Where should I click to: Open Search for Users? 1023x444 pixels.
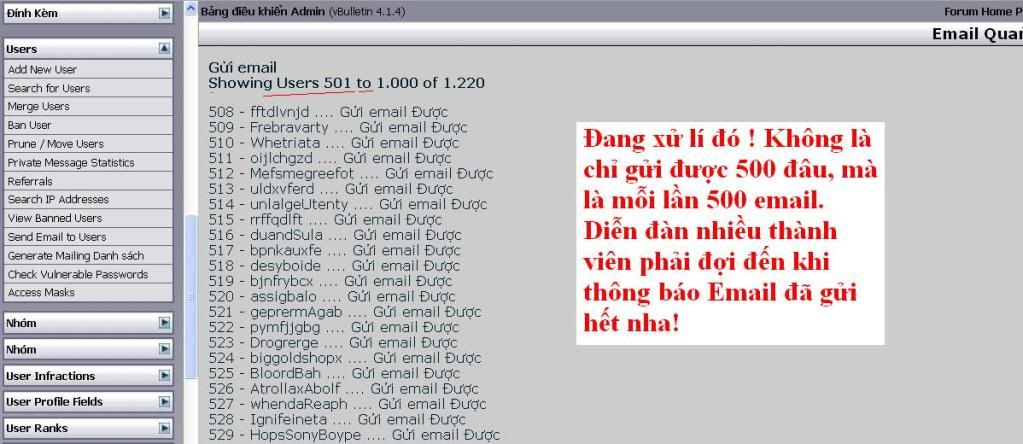pyautogui.click(x=49, y=88)
